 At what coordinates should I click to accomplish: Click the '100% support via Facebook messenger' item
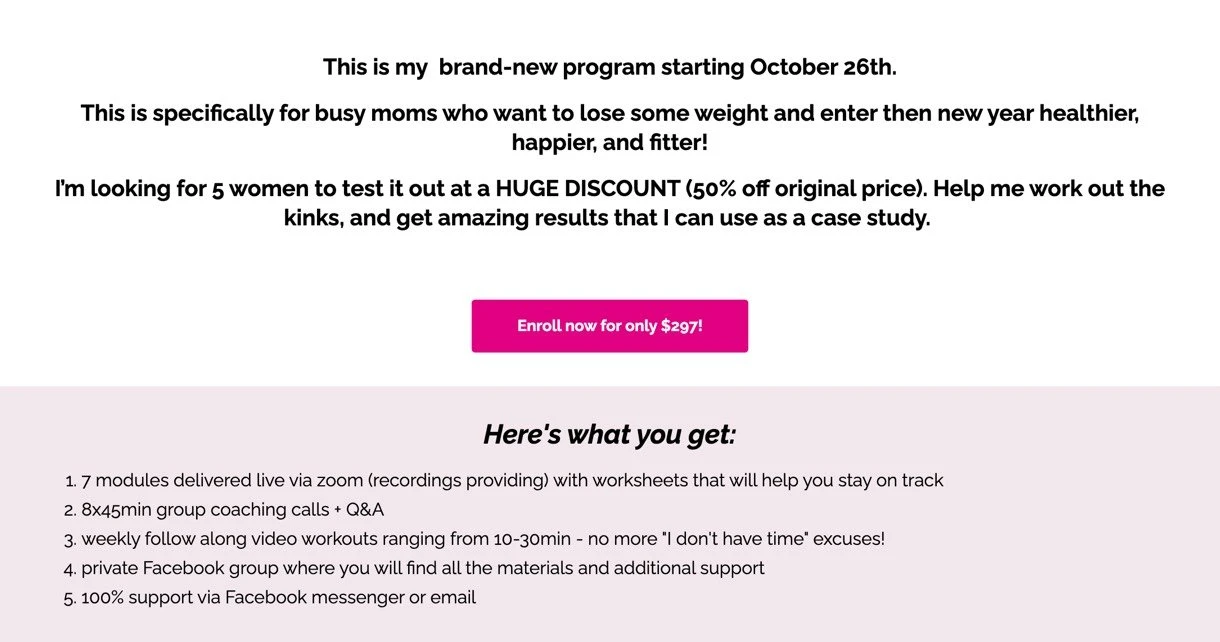click(x=278, y=598)
